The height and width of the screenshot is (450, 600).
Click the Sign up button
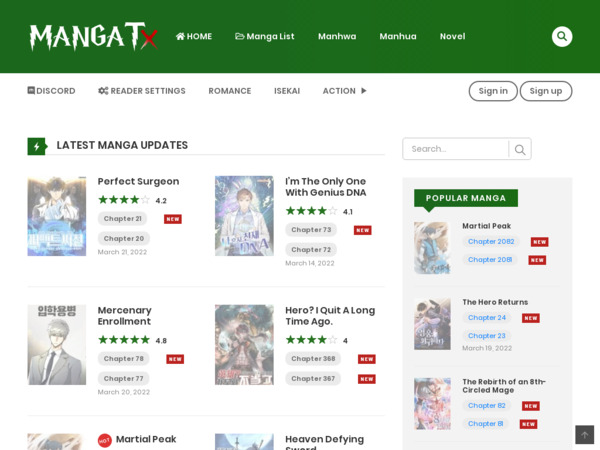[x=546, y=91]
